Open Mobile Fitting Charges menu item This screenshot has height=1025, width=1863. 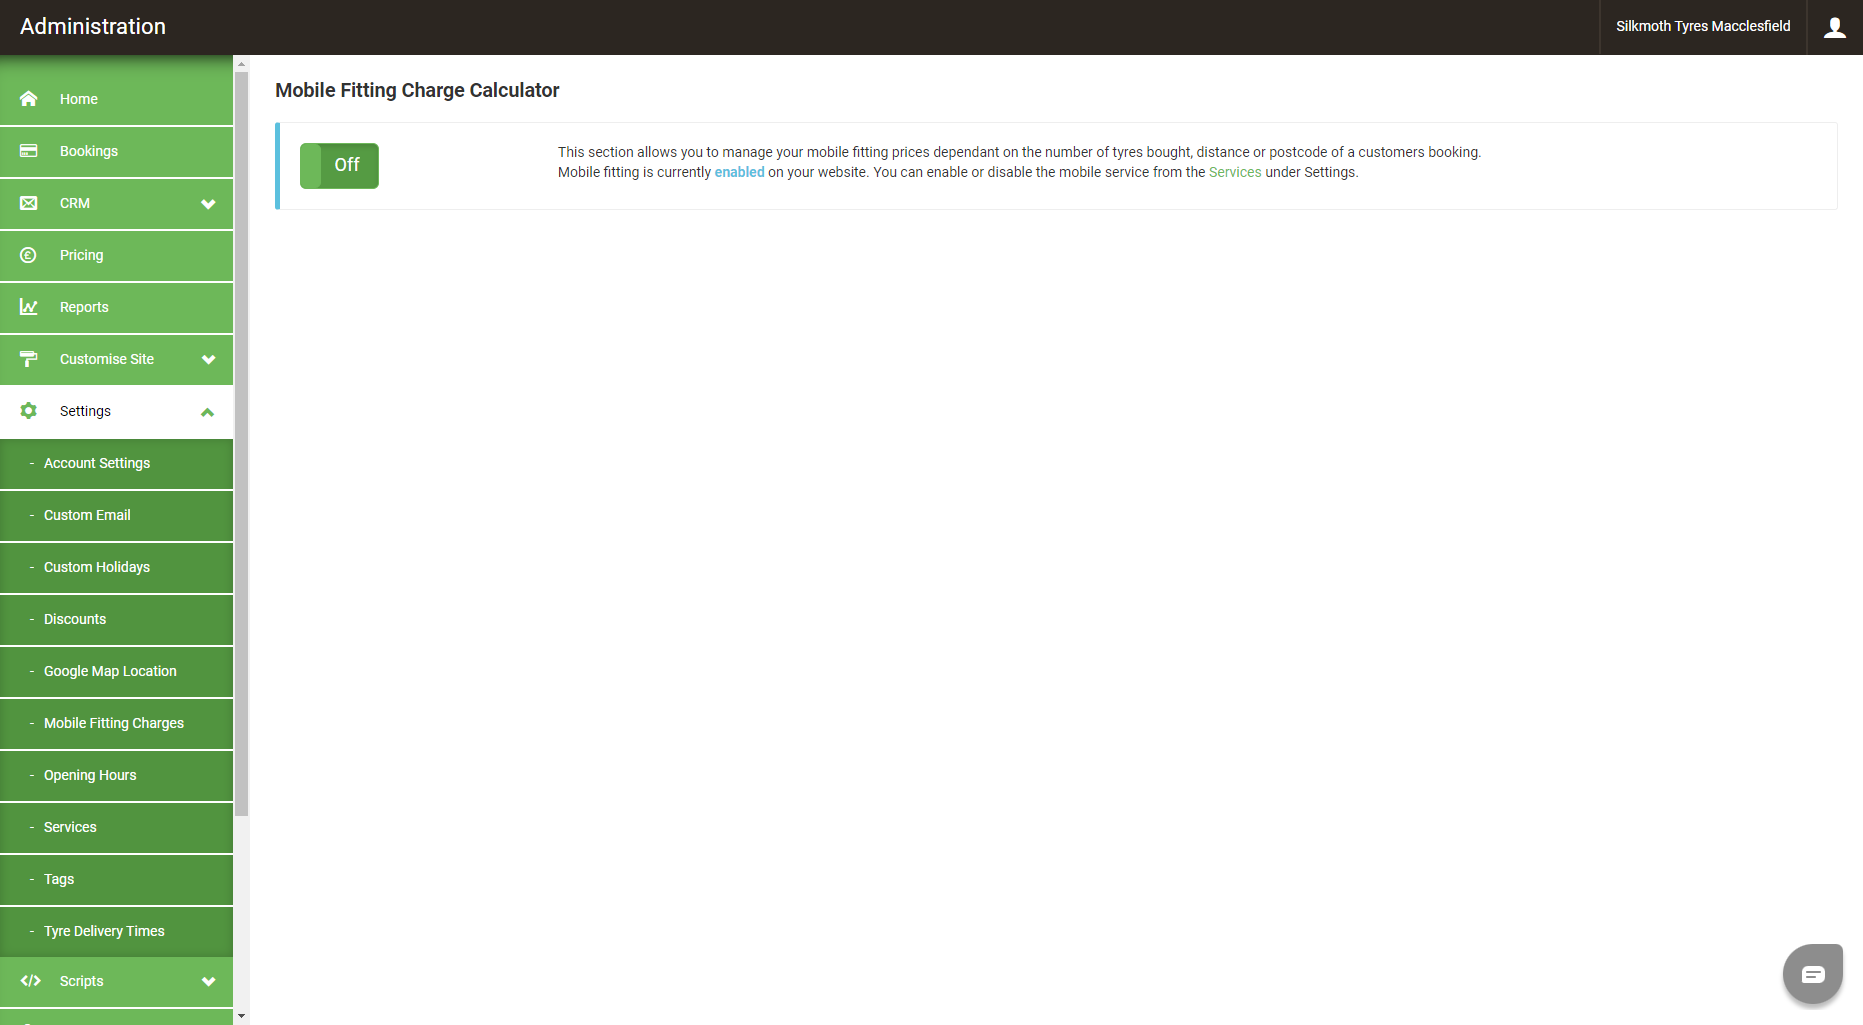[114, 723]
